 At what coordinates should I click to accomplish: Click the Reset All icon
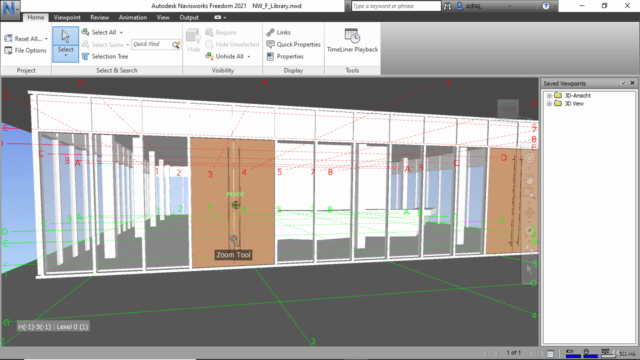[8, 38]
